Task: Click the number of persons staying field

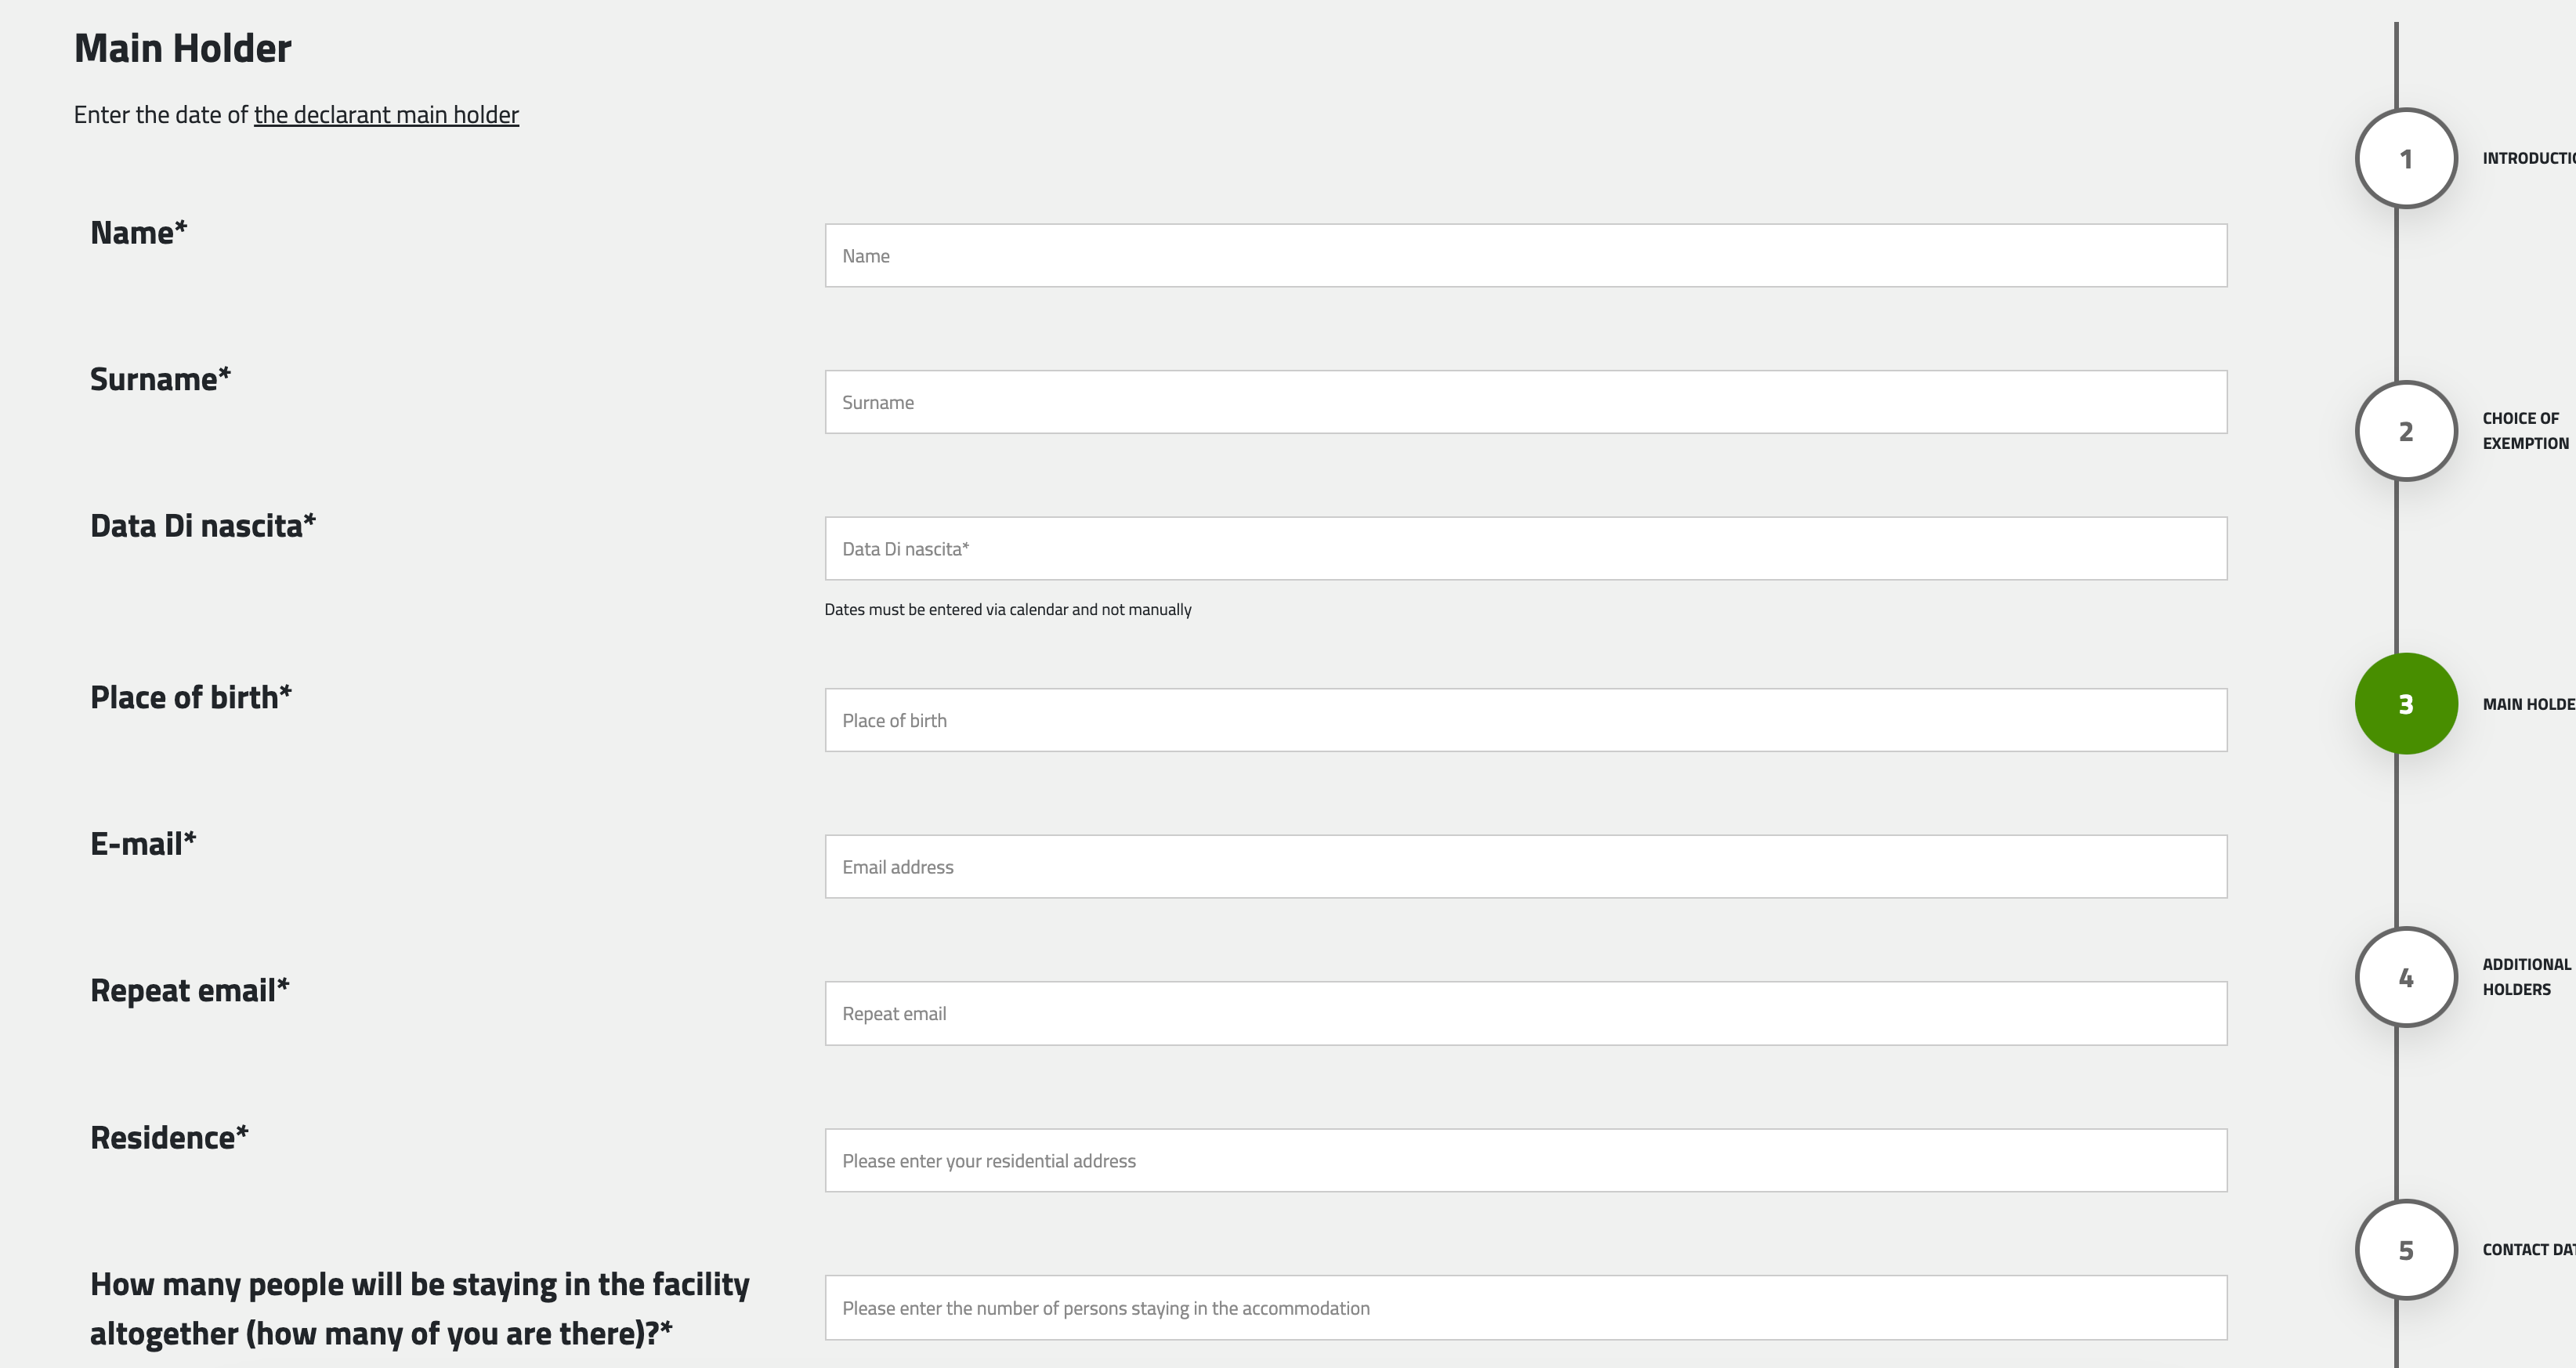Action: (x=1525, y=1307)
